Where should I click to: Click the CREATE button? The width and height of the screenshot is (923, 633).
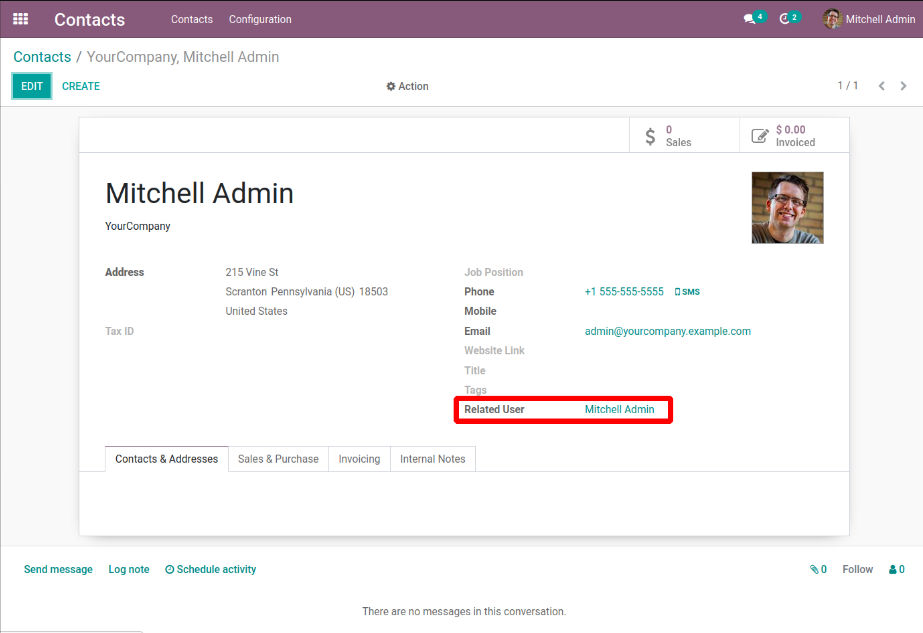(81, 86)
